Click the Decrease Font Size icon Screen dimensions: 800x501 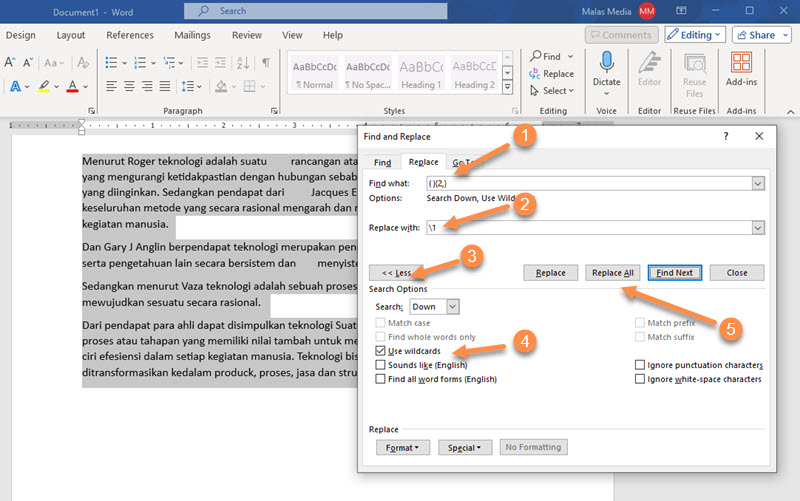tap(28, 63)
